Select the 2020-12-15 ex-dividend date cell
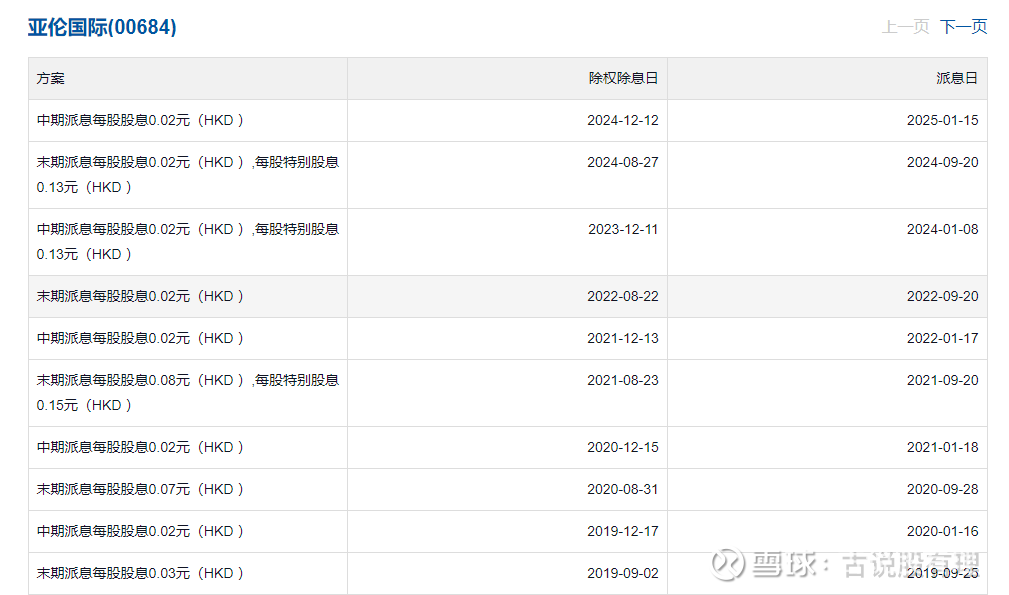This screenshot has width=1009, height=595. [623, 447]
